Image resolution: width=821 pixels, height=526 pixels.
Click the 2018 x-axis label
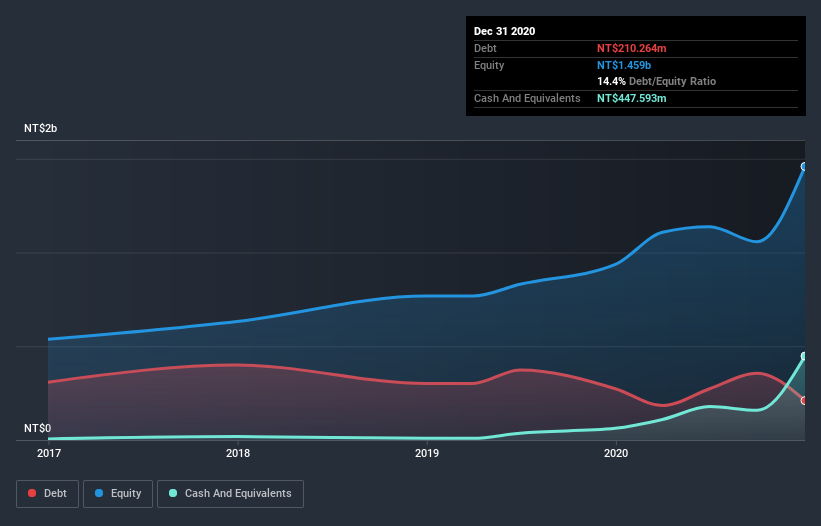pos(238,453)
